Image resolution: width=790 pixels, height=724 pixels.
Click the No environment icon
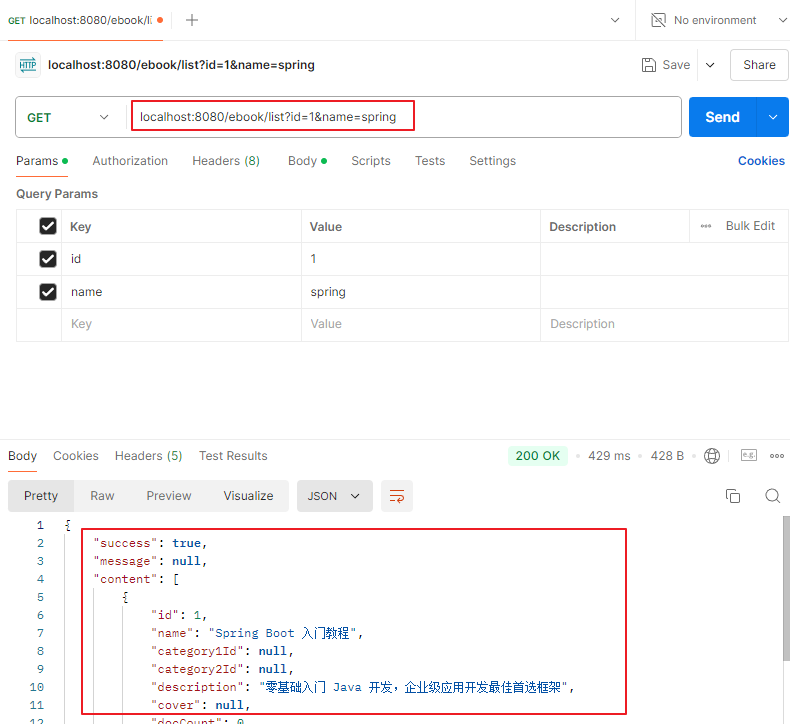click(658, 20)
